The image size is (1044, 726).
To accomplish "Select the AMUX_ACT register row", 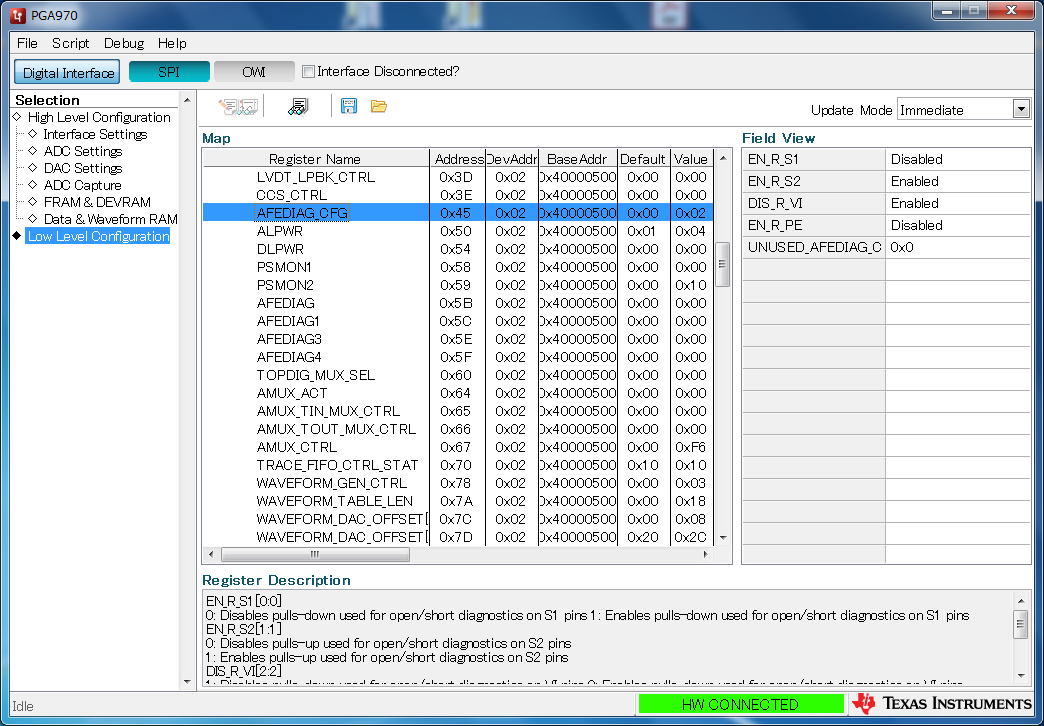I will tap(457, 393).
